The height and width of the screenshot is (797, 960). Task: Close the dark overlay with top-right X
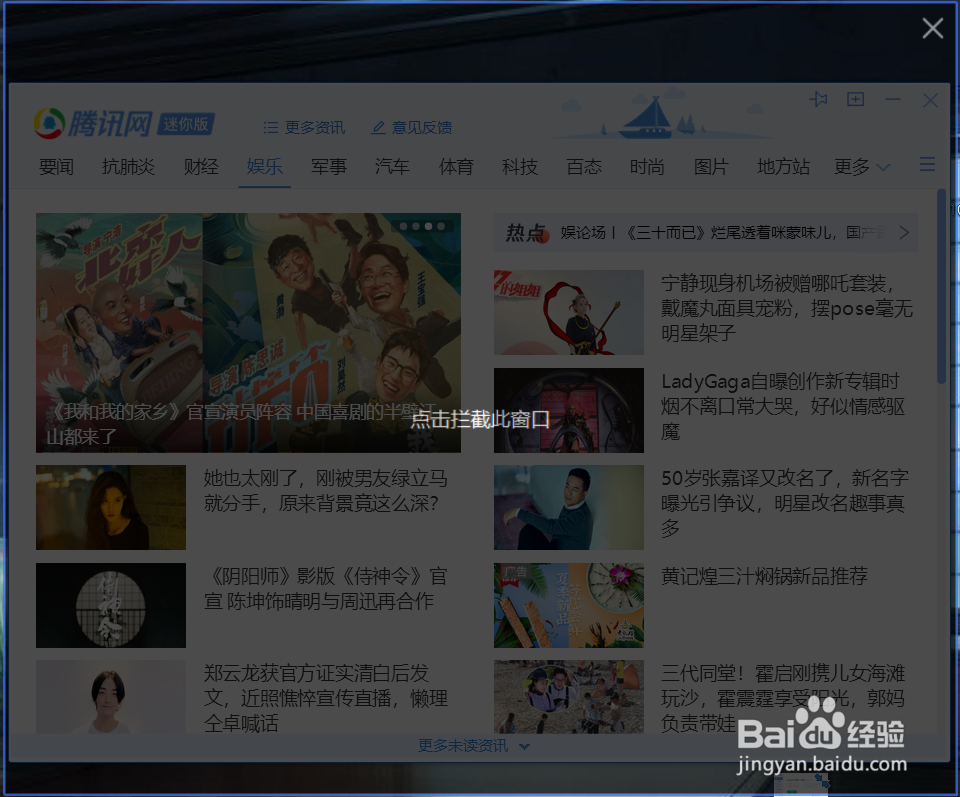[x=932, y=28]
